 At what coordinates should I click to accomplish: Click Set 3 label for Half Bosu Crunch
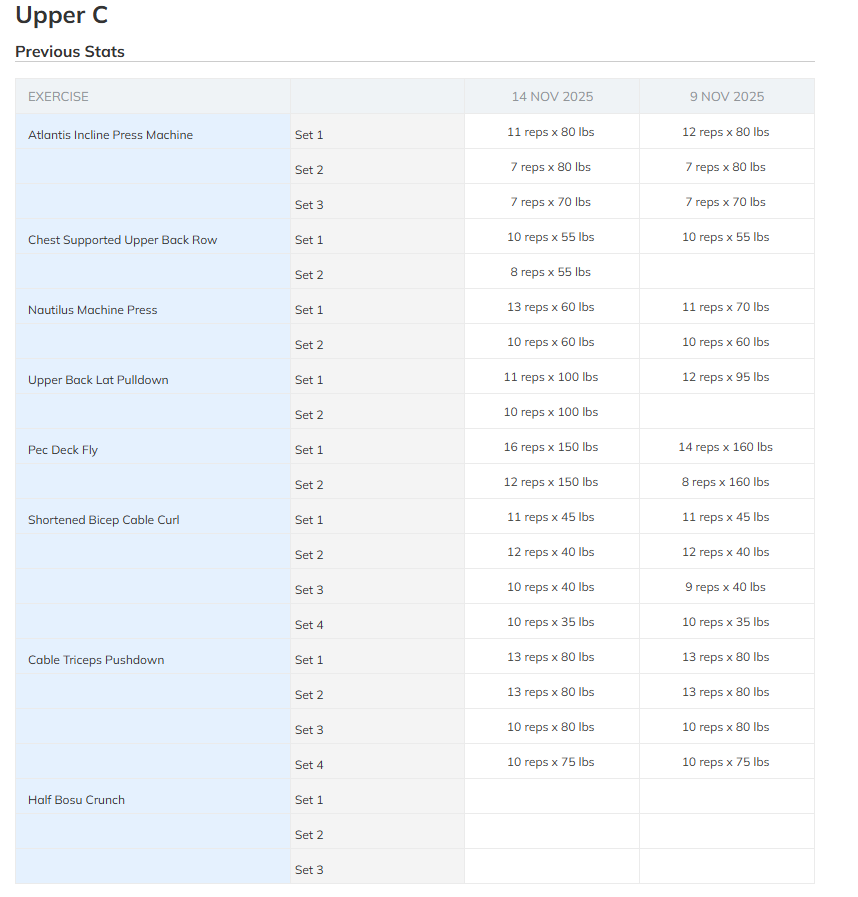[x=309, y=870]
